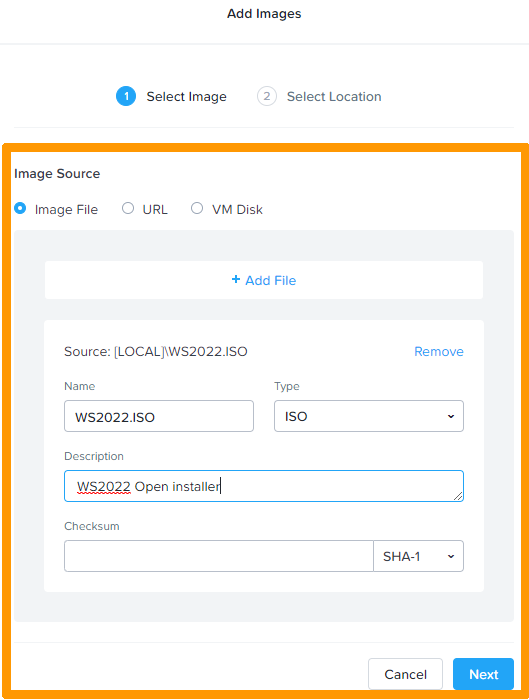Click the Next button
Image resolution: width=529 pixels, height=700 pixels.
click(483, 674)
